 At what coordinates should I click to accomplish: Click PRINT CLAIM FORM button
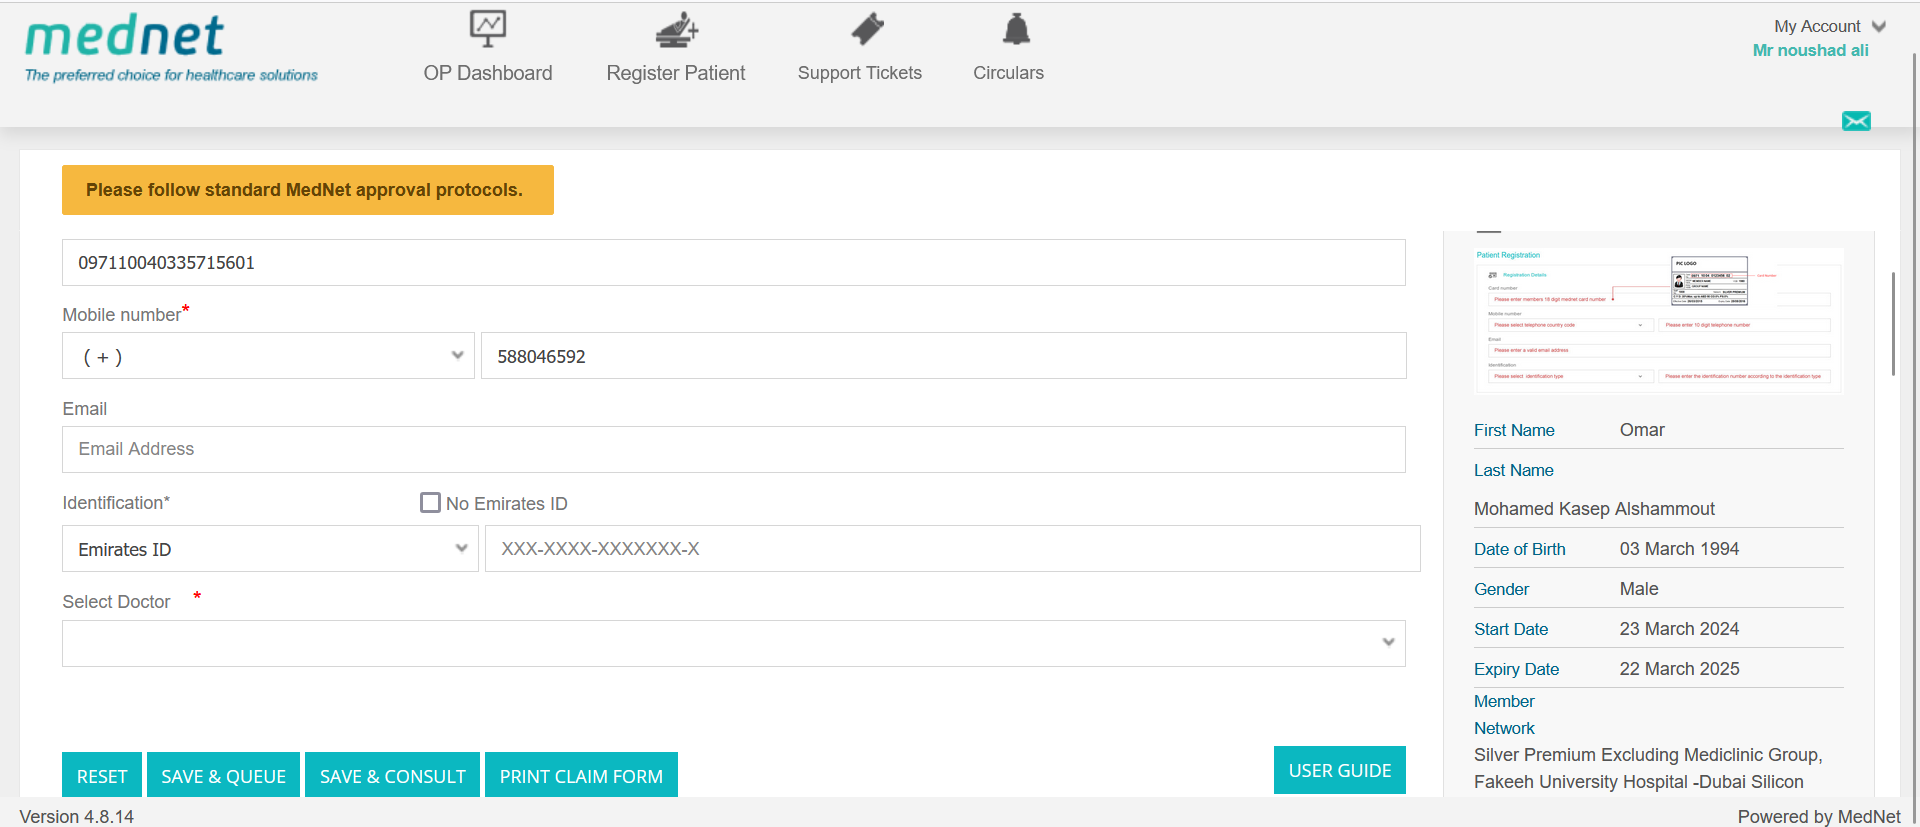(581, 775)
